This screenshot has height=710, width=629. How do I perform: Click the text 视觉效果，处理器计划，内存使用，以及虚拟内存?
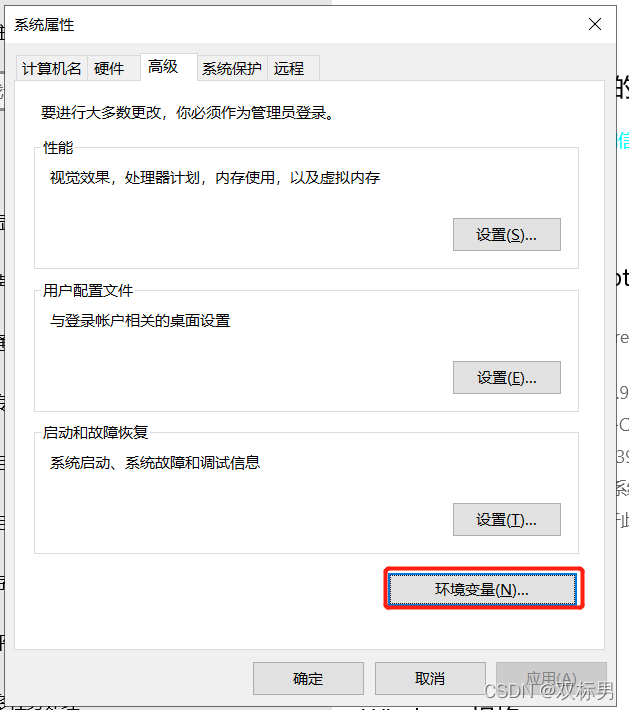click(x=215, y=178)
